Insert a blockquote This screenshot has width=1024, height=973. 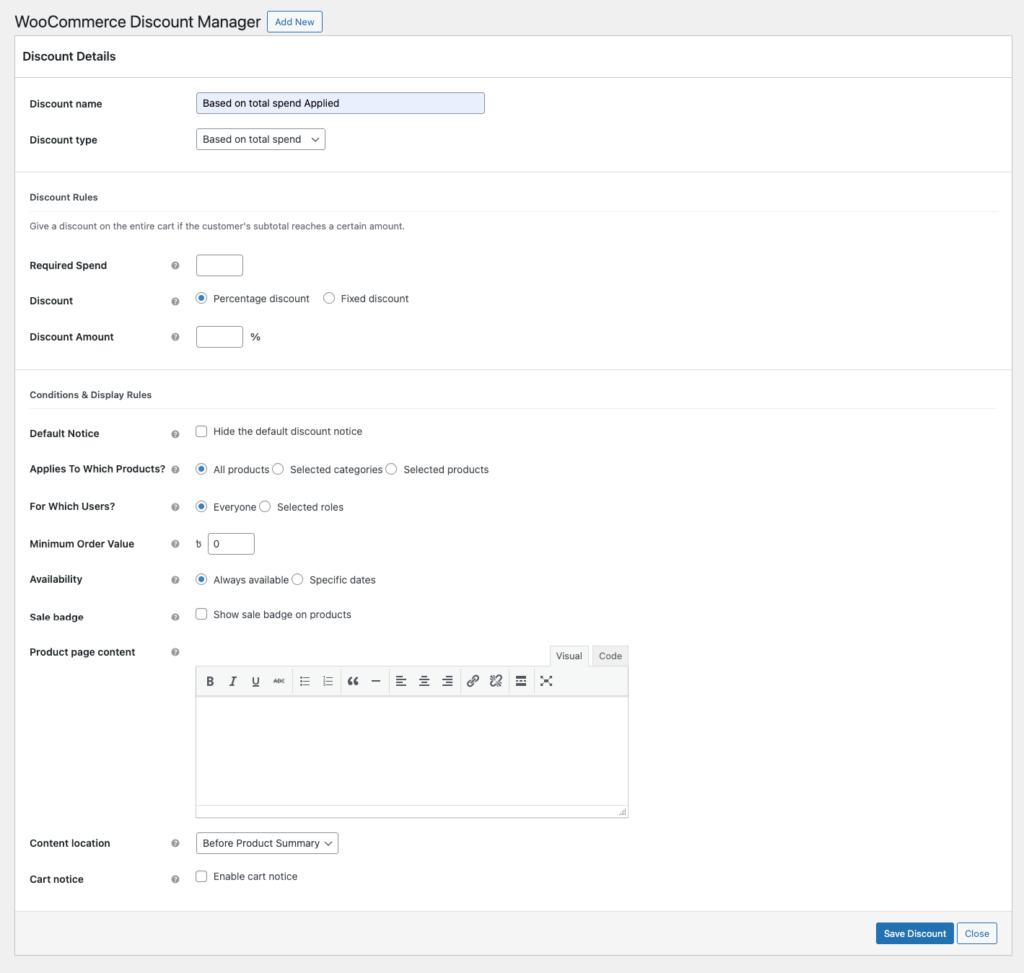point(353,681)
